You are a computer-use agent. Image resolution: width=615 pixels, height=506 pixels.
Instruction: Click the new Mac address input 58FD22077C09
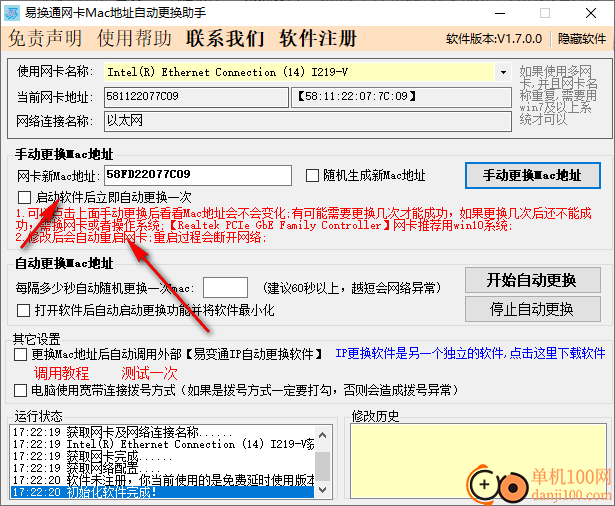pos(198,175)
